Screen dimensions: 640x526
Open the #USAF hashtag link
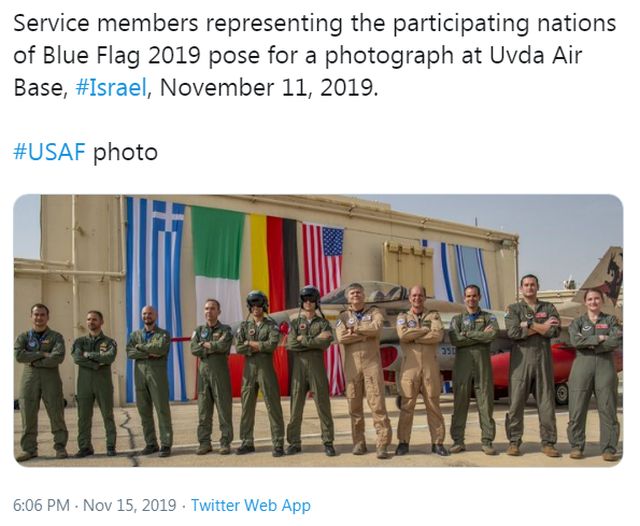tap(49, 152)
